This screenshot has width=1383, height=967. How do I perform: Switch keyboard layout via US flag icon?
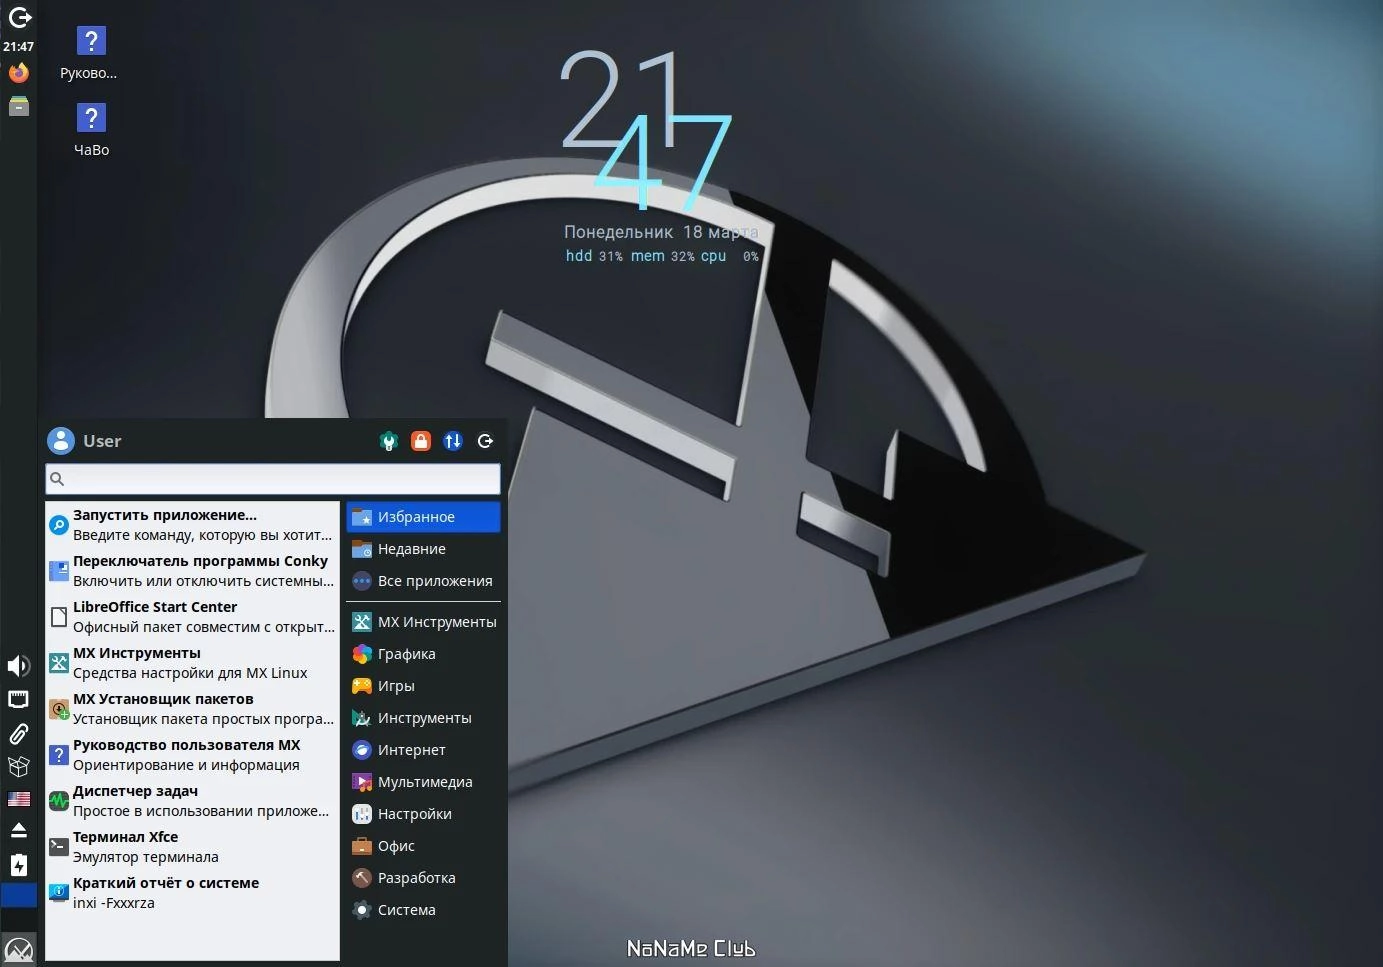(x=19, y=799)
